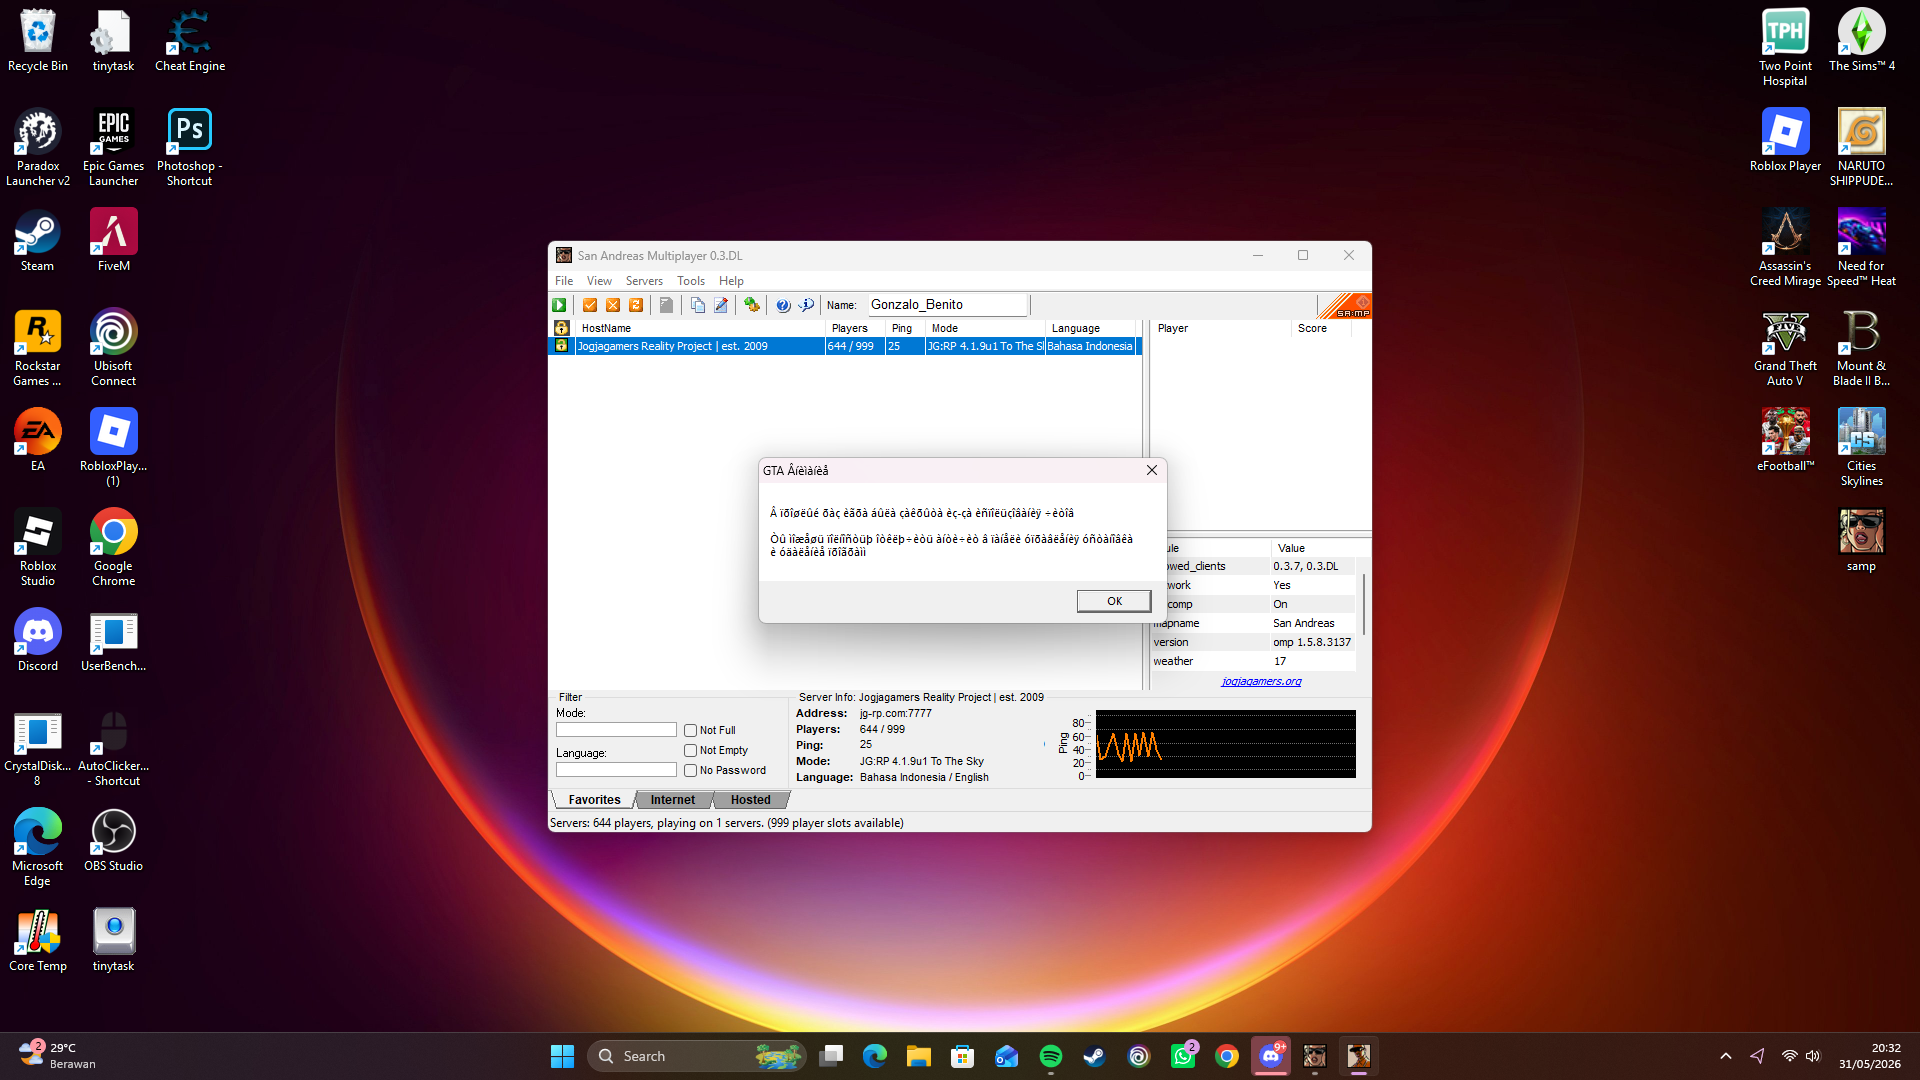Switch to the Hosted tab
This screenshot has height=1080, width=1920.
coord(750,800)
